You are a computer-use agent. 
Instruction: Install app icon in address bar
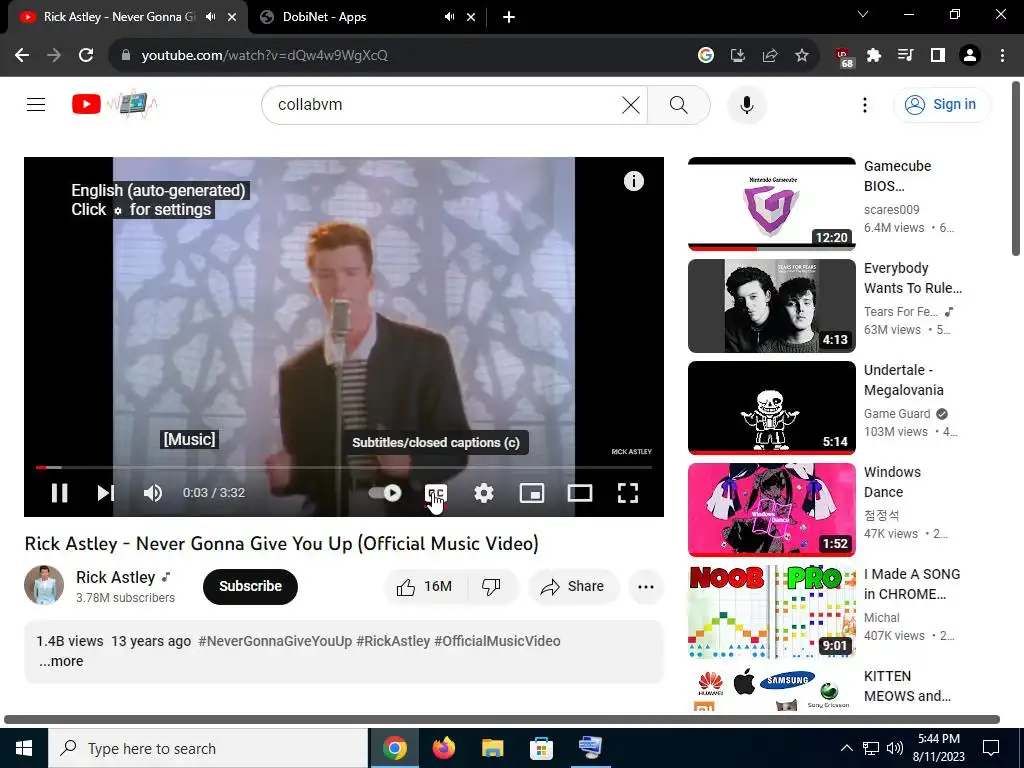coord(737,55)
